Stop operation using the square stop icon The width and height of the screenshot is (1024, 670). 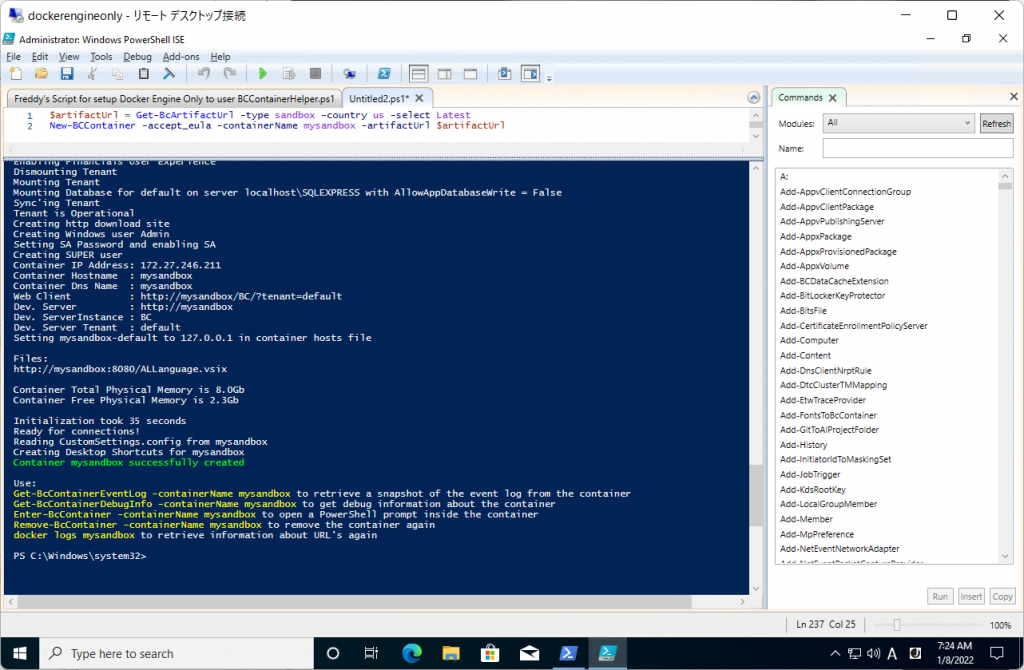(x=315, y=74)
